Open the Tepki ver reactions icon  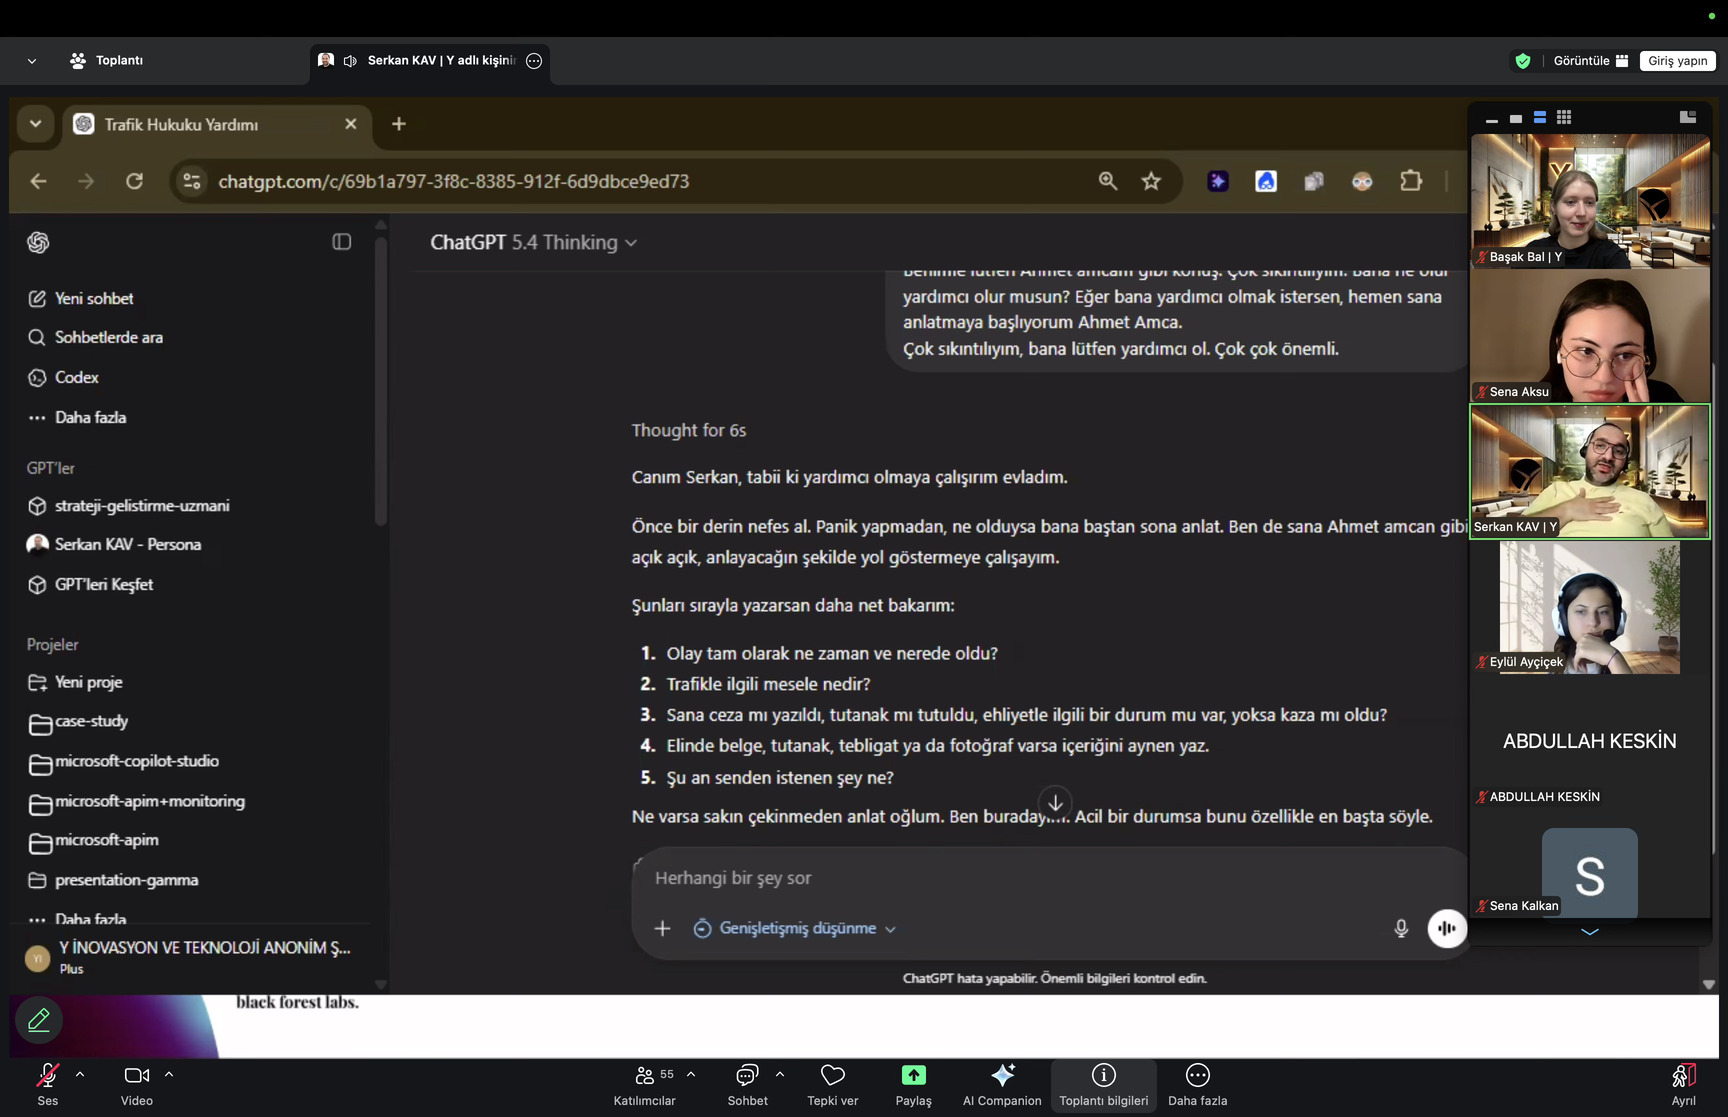pyautogui.click(x=832, y=1084)
